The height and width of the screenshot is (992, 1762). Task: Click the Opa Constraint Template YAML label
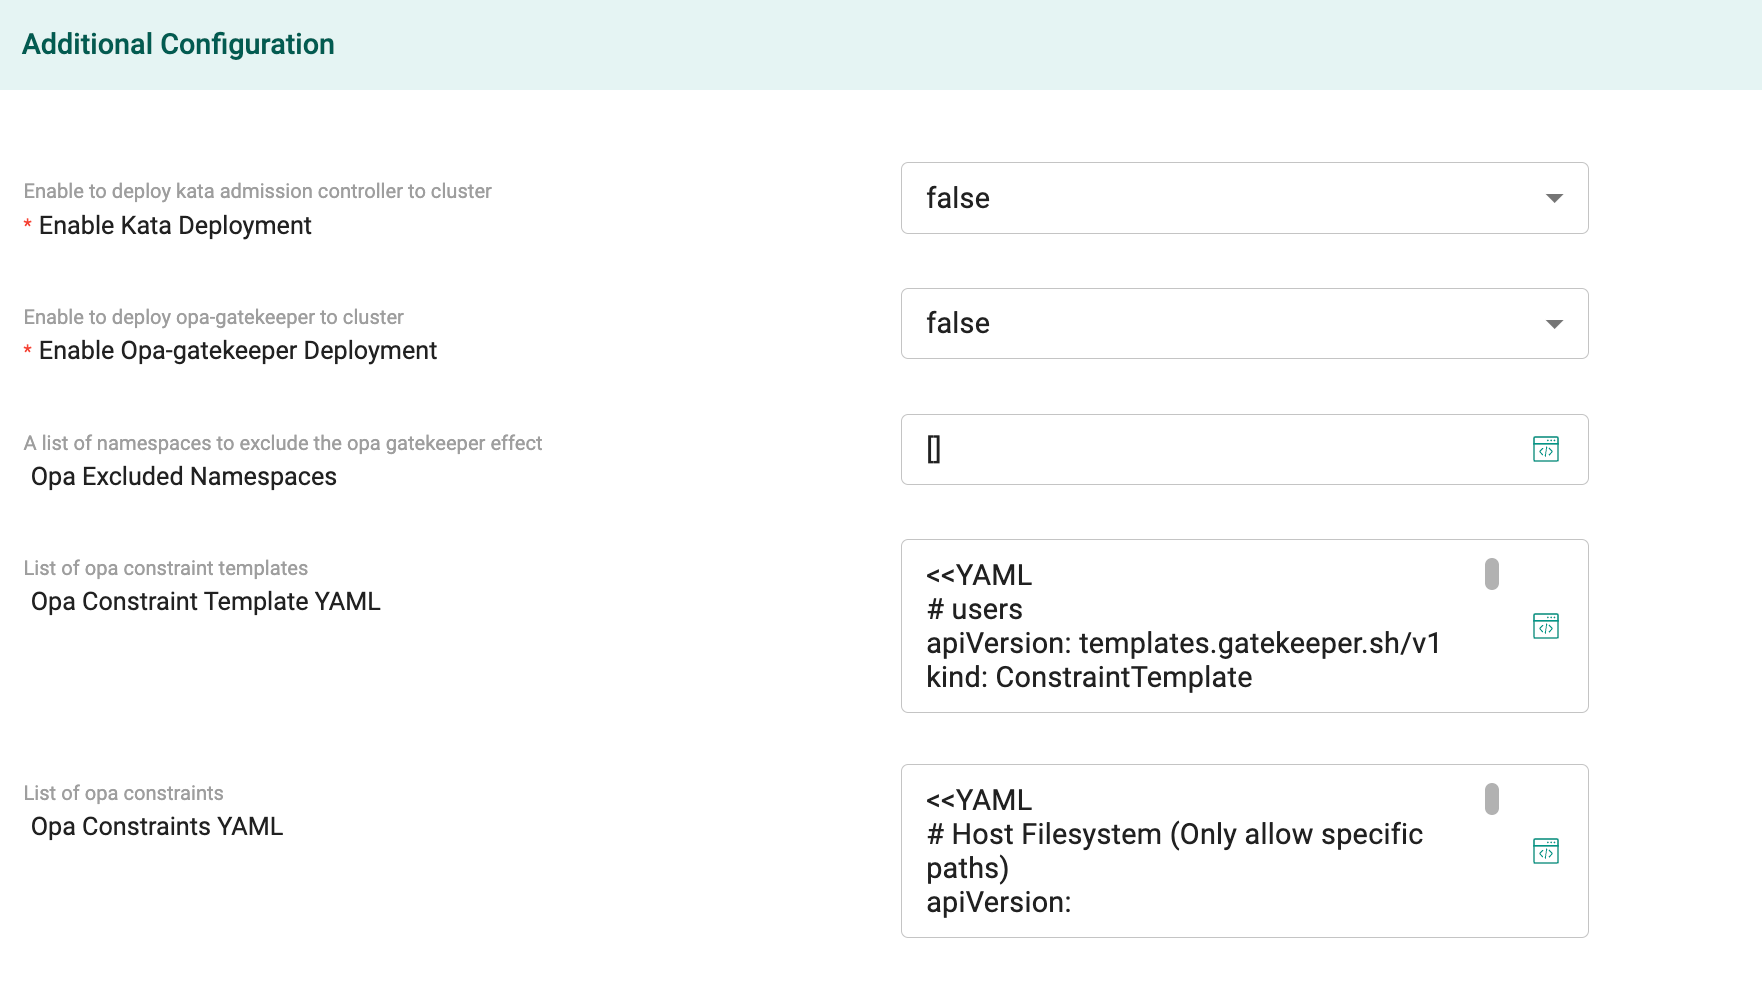206,602
